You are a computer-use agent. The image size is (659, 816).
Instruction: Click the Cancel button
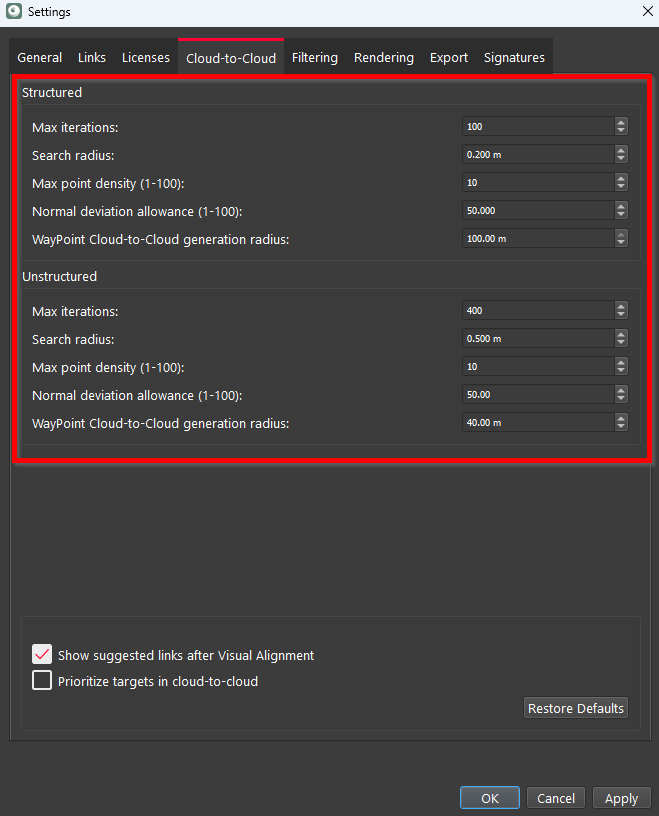pyautogui.click(x=556, y=798)
